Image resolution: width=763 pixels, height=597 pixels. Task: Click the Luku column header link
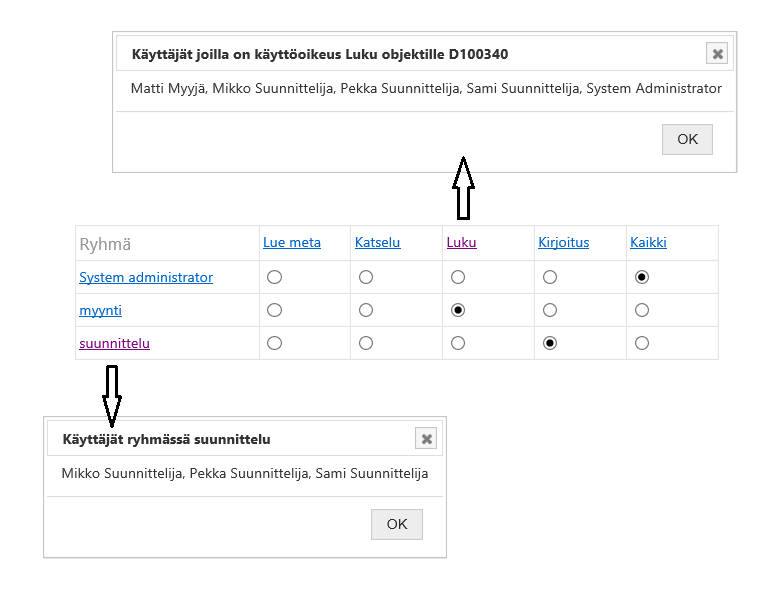click(x=461, y=242)
